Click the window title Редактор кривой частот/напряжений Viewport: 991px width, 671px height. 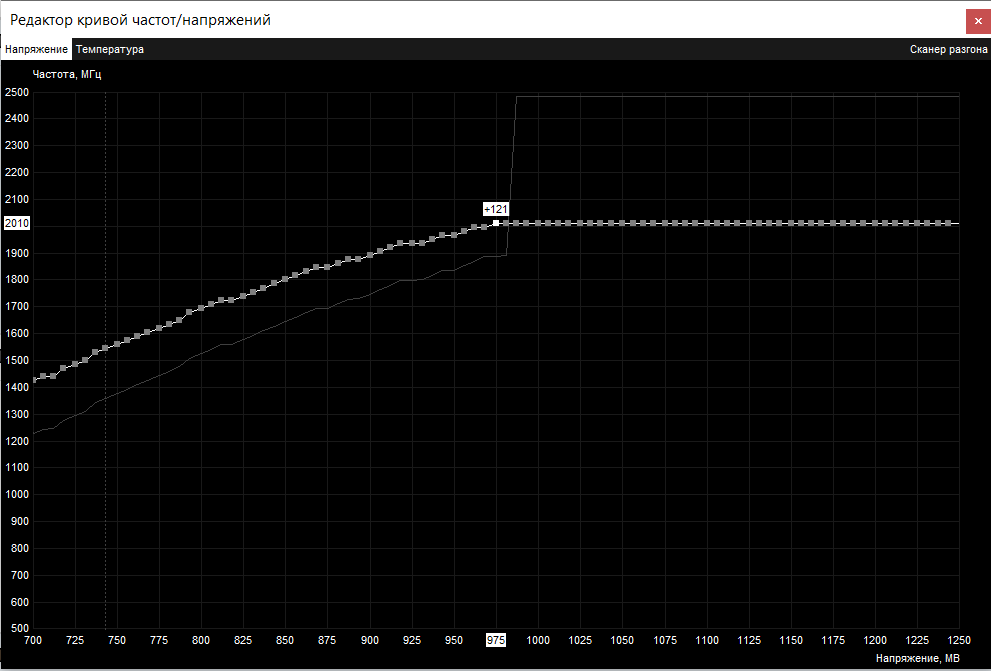click(x=140, y=20)
